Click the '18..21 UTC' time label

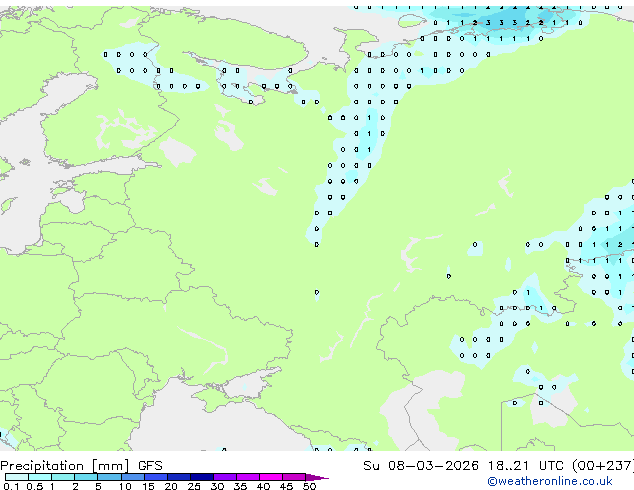526,465
